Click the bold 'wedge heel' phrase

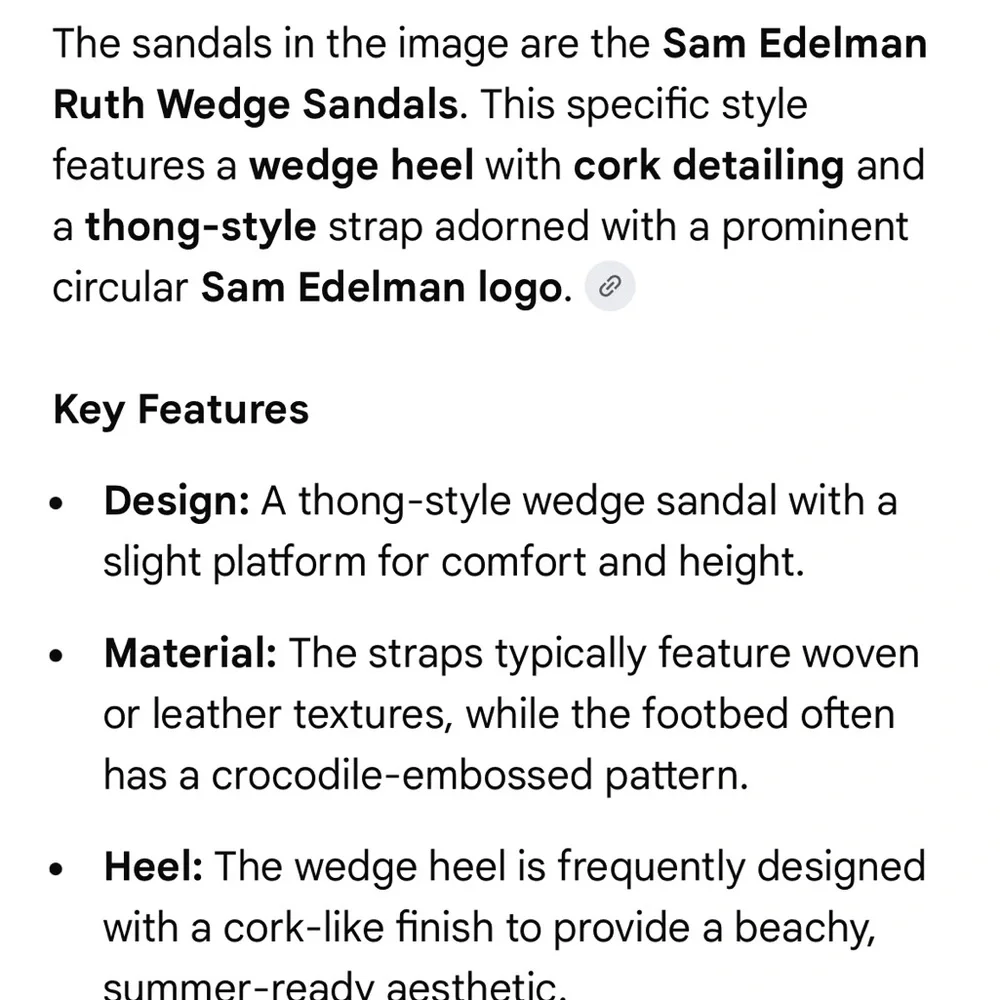[361, 166]
